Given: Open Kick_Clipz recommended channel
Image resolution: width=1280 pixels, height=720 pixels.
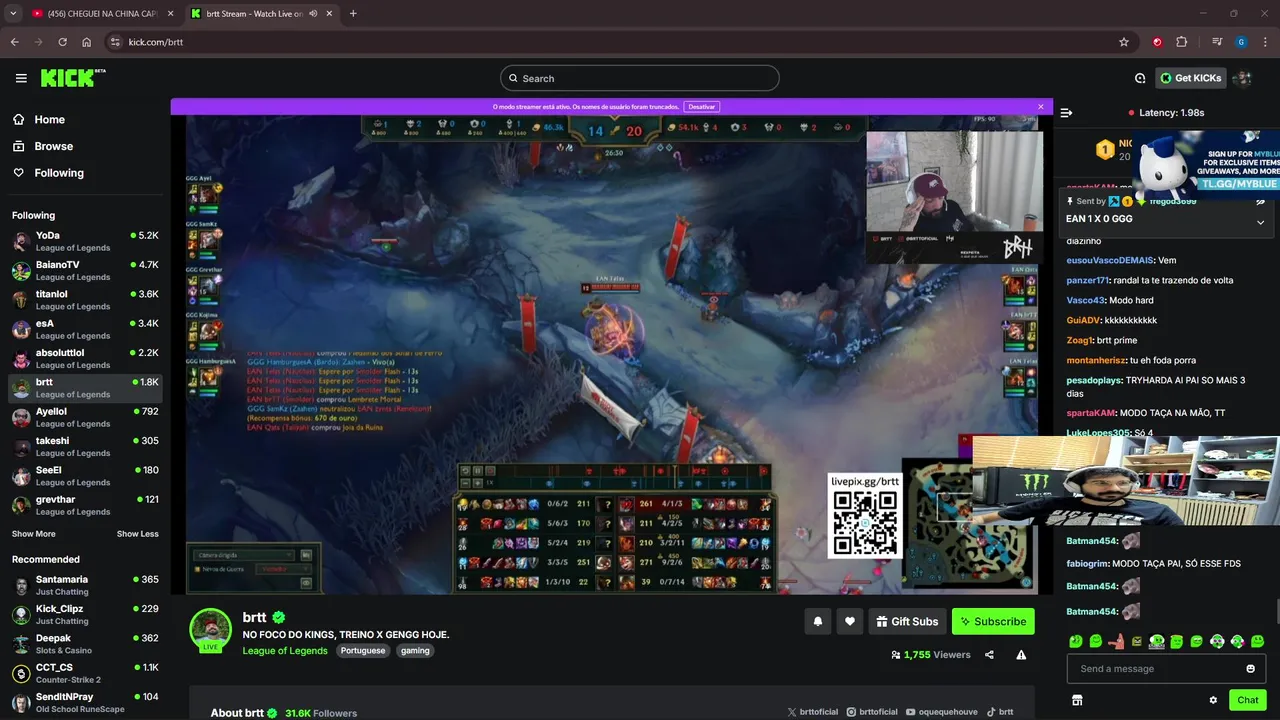Looking at the screenshot, I should tap(85, 614).
